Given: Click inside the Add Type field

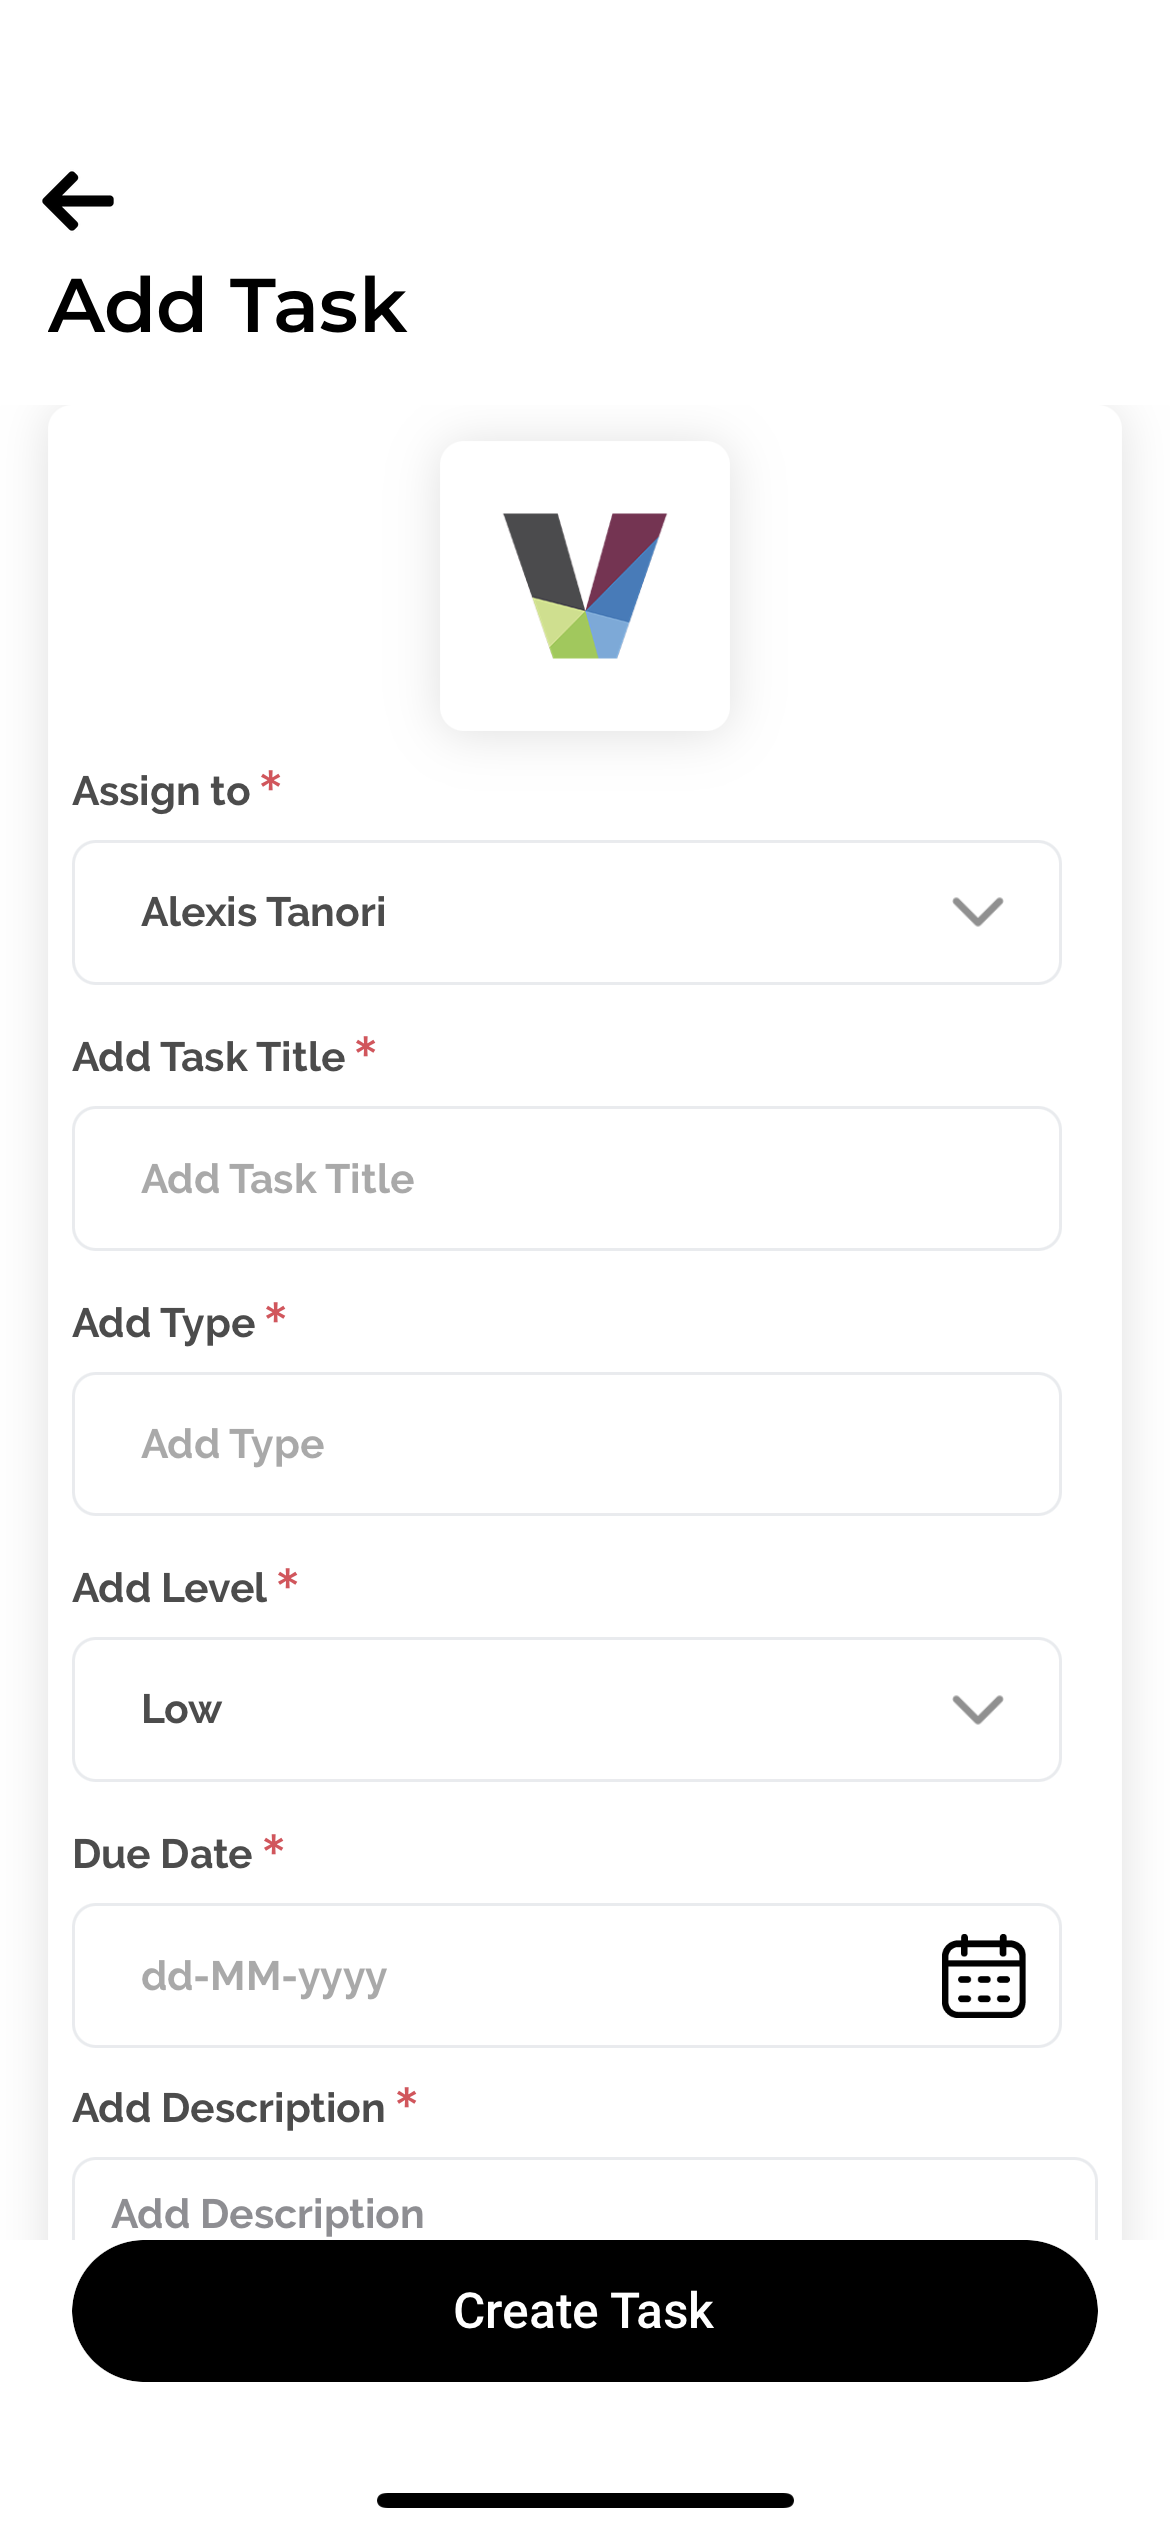Looking at the screenshot, I should coord(566,1443).
